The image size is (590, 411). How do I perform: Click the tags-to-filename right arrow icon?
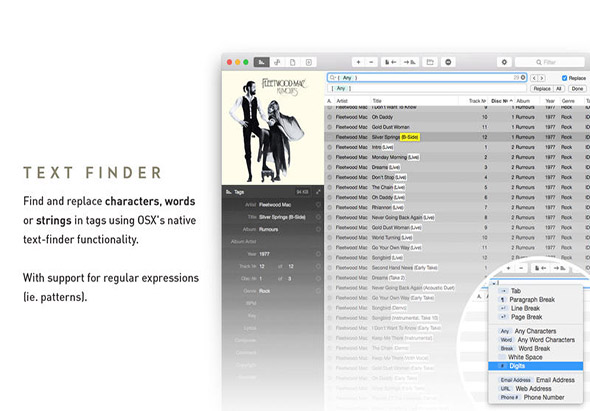point(410,62)
